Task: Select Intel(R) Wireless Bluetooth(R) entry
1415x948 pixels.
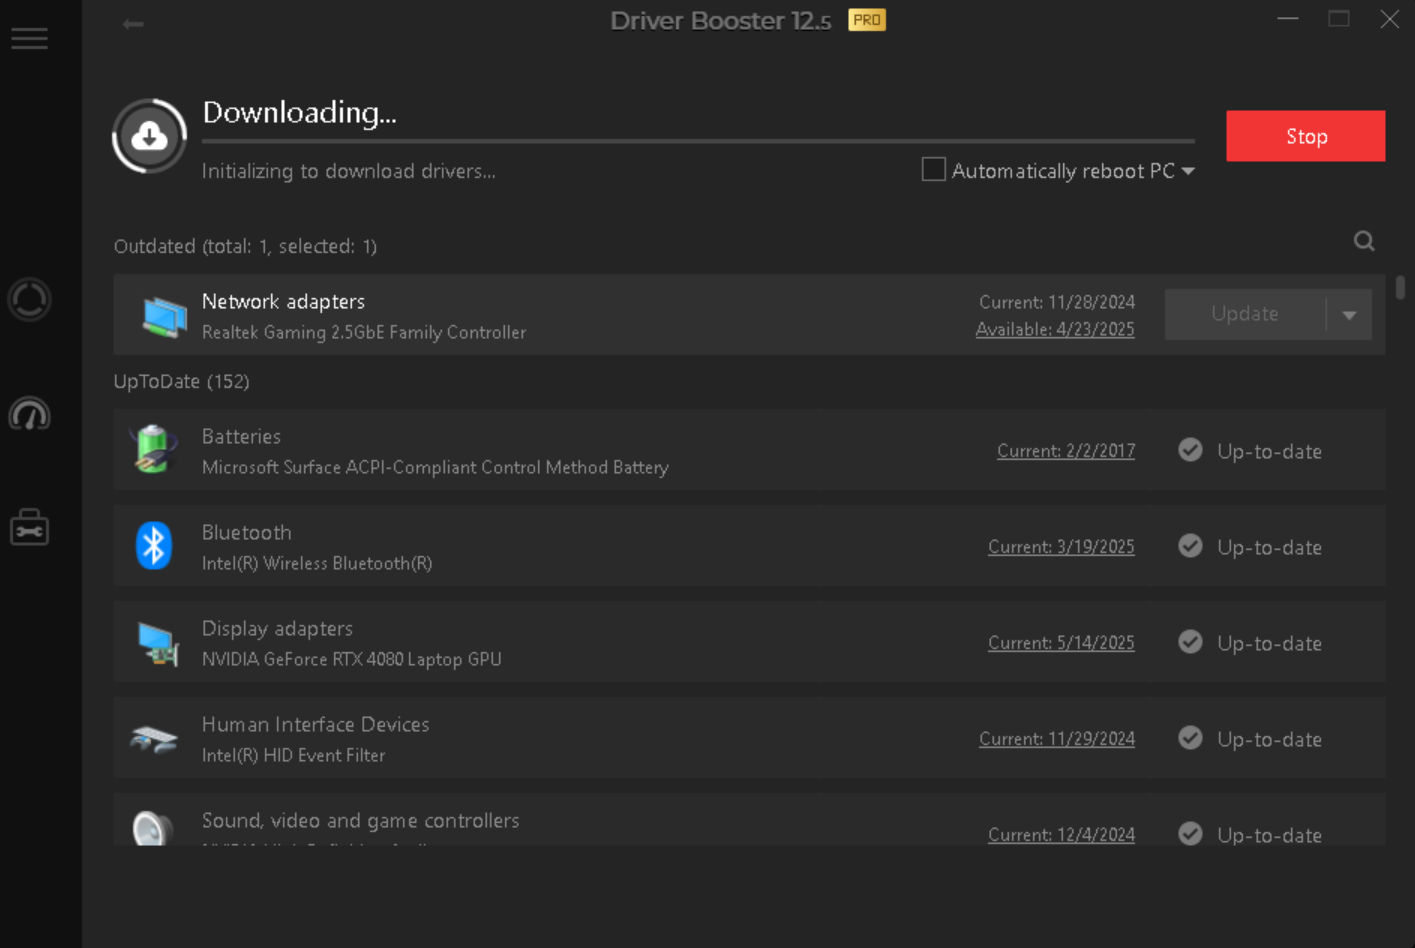Action: pos(317,563)
